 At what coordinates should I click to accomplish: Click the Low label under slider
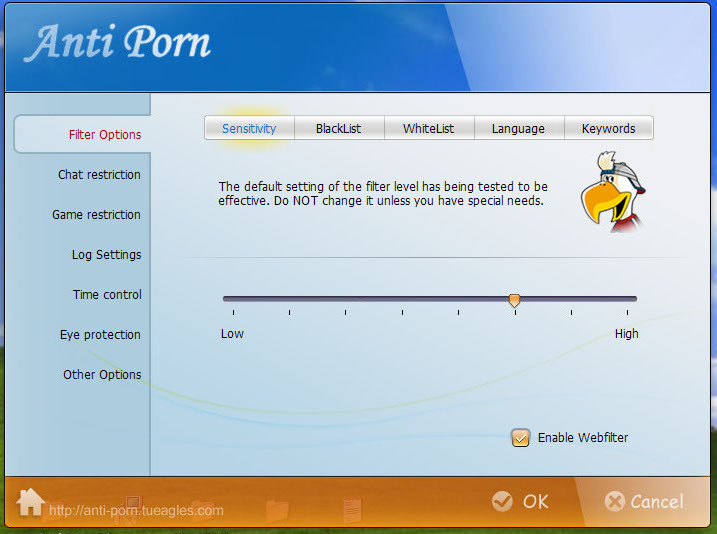(x=232, y=334)
